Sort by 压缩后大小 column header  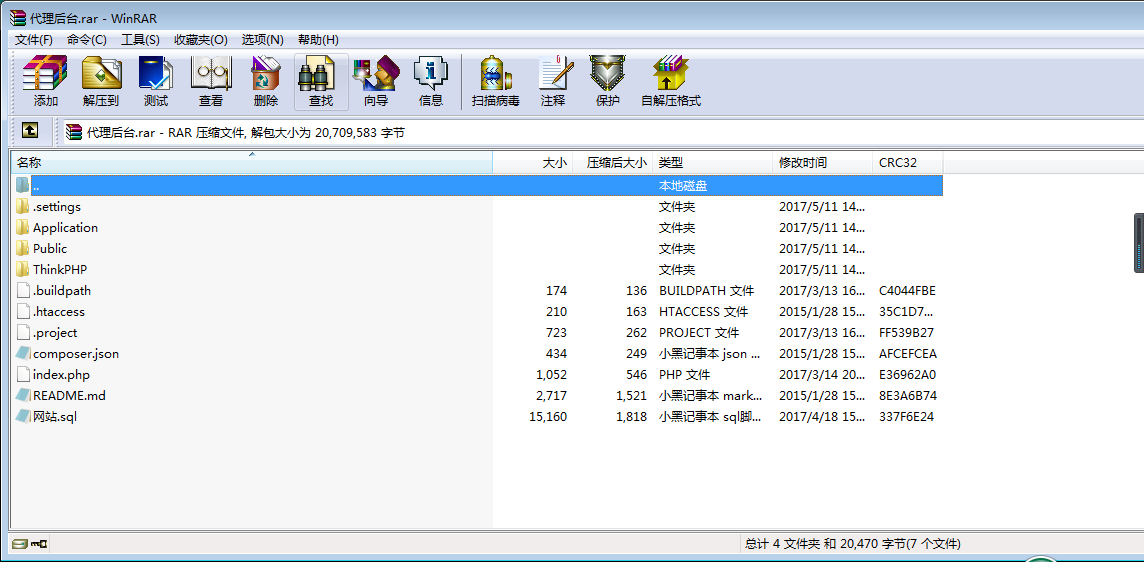(613, 163)
